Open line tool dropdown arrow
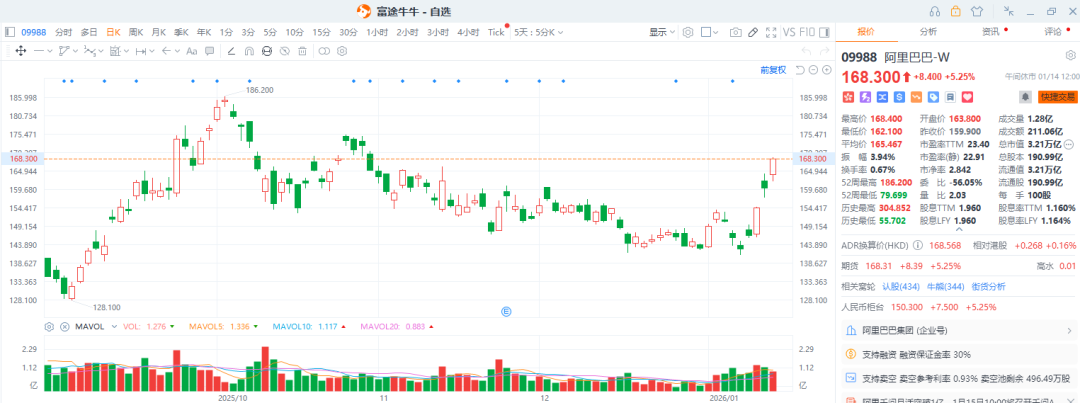The width and height of the screenshot is (1080, 403). (50, 51)
